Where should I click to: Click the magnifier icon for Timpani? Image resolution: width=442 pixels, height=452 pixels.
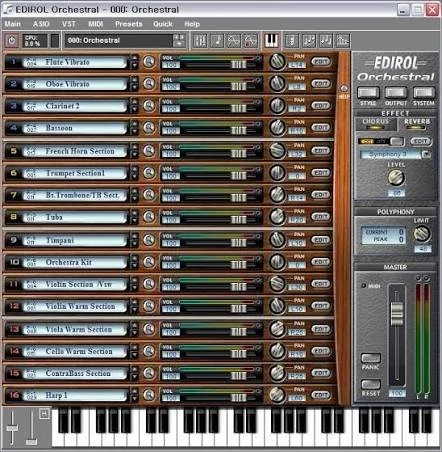pos(149,240)
